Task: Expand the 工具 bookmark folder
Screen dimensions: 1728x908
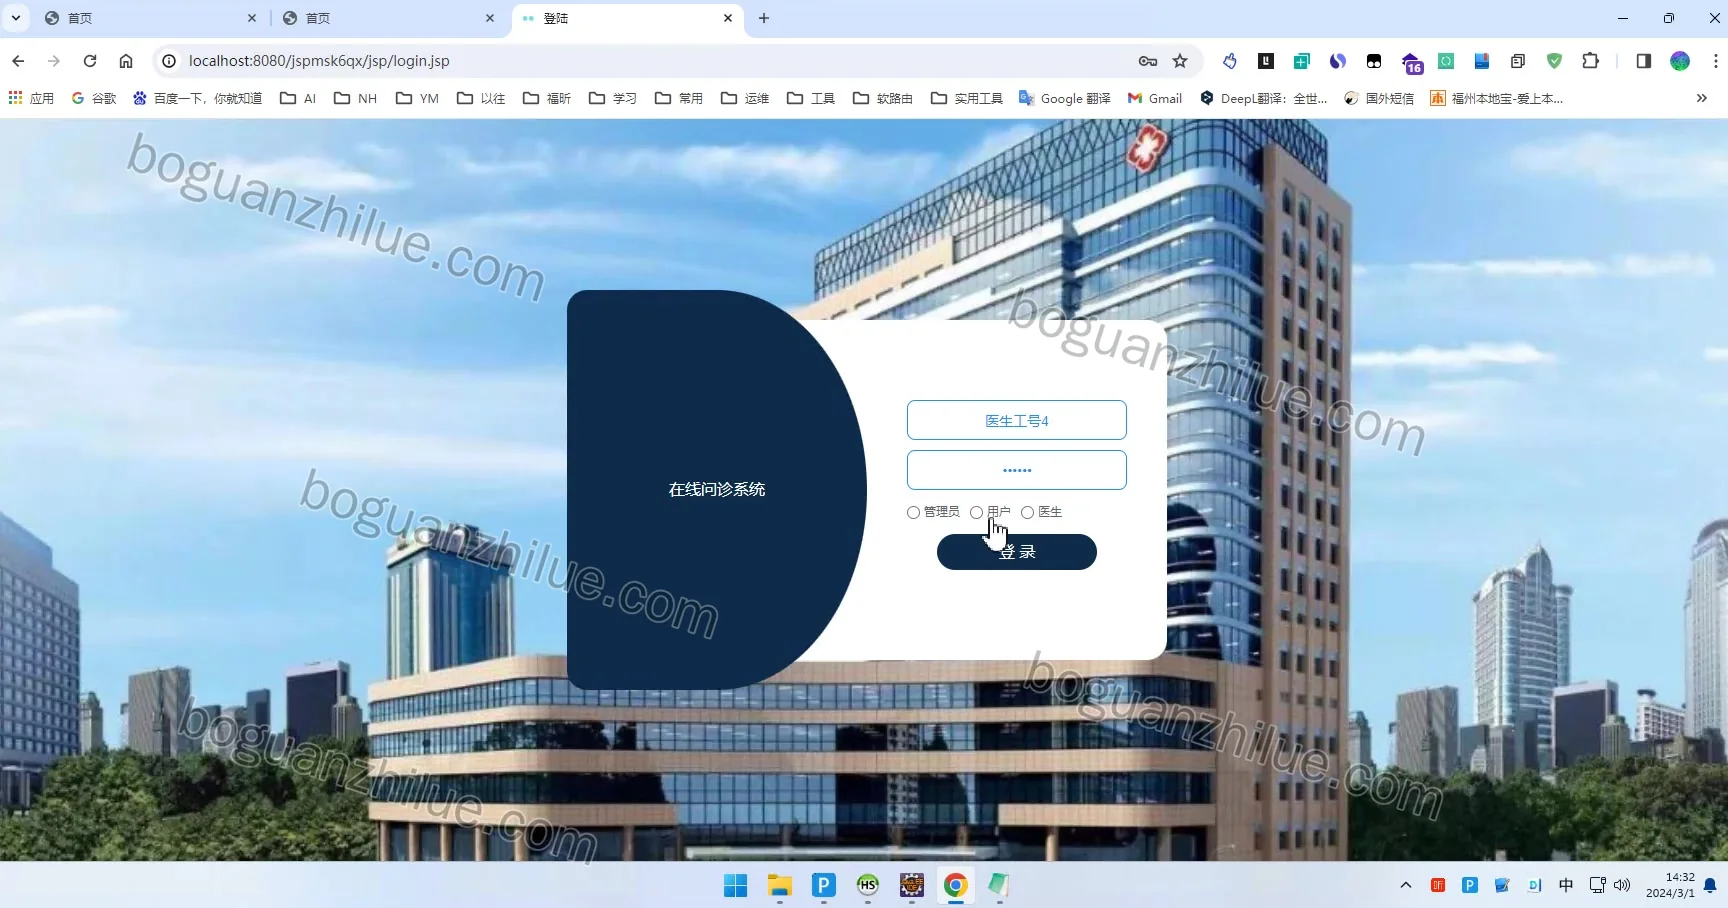Action: pyautogui.click(x=811, y=98)
